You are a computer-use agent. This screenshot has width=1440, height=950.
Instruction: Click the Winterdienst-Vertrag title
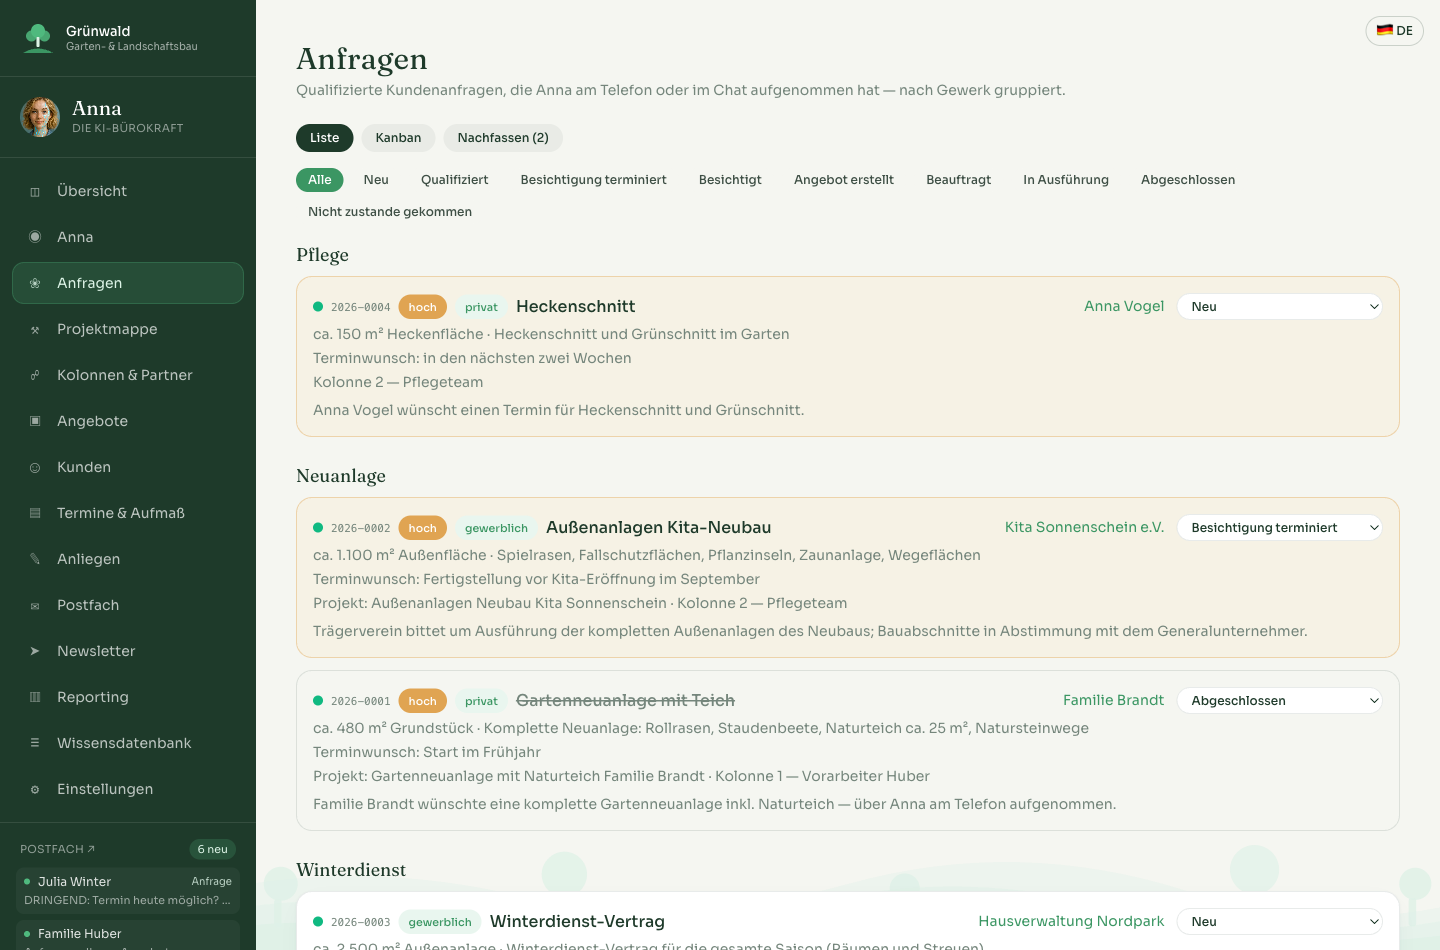577,921
